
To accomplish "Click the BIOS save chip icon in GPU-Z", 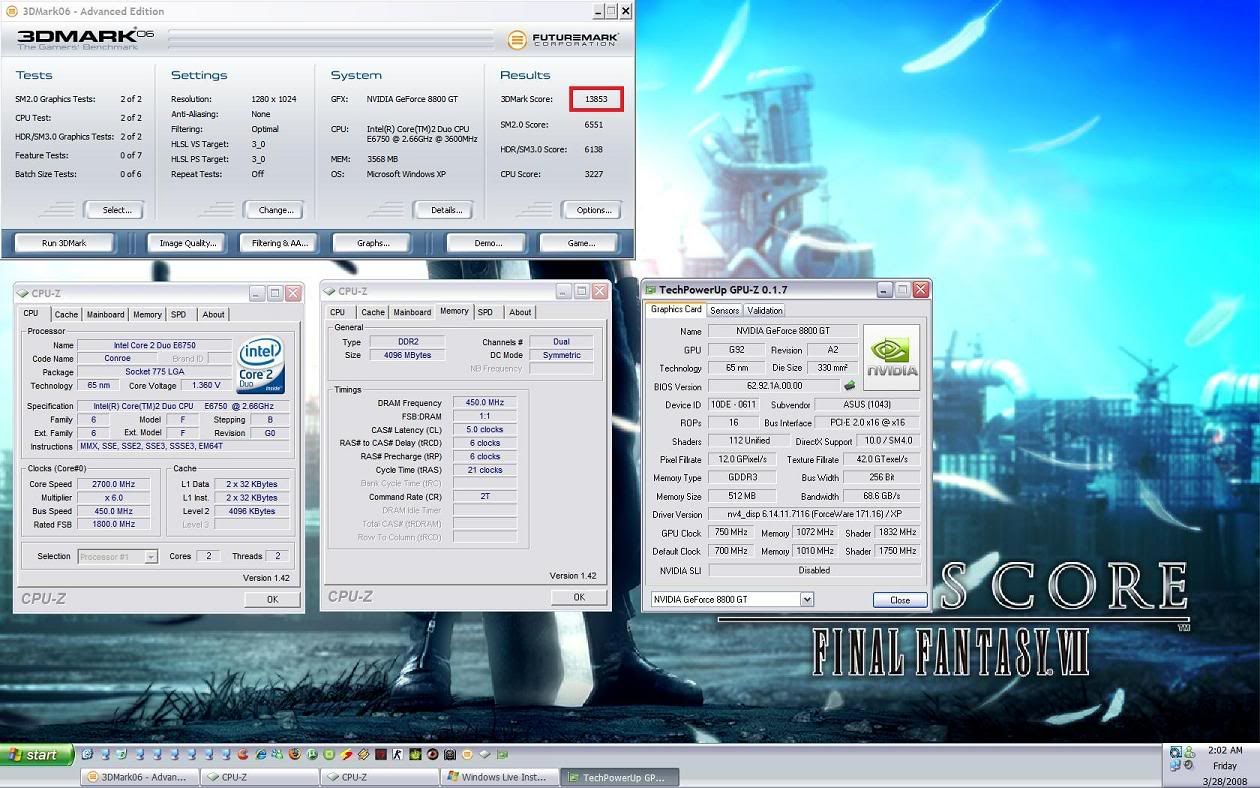I will [849, 386].
